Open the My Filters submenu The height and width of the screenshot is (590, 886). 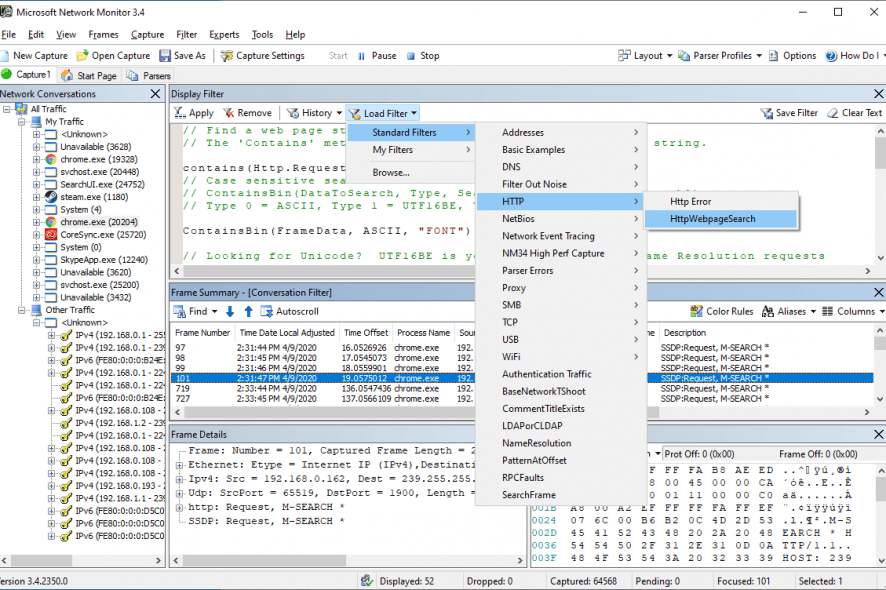[x=410, y=150]
